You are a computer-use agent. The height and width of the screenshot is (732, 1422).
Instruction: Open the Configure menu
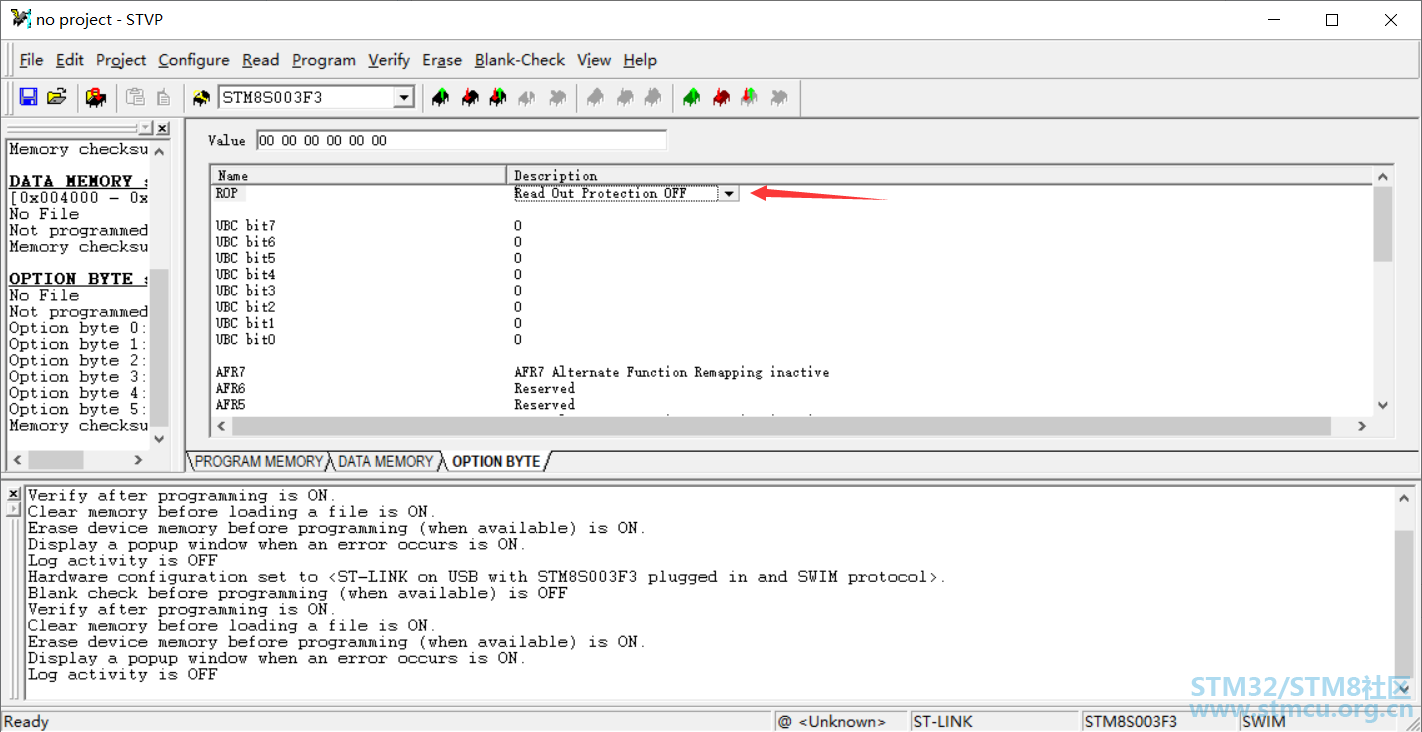coord(194,60)
